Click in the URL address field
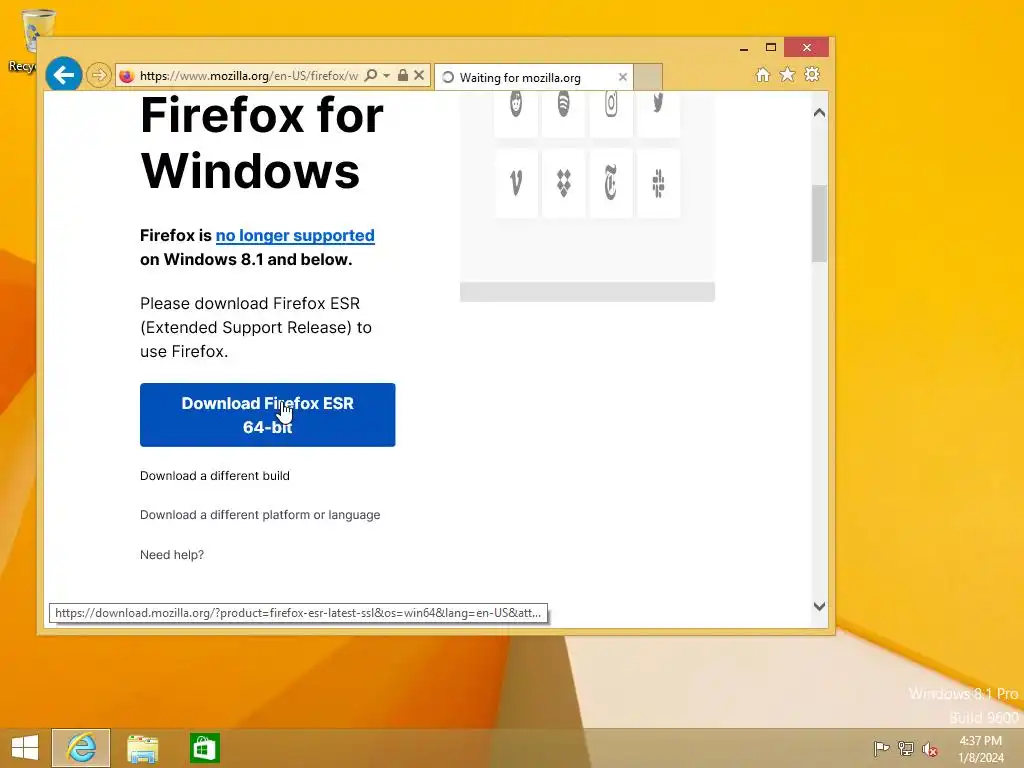Viewport: 1024px width, 768px height. pos(248,76)
